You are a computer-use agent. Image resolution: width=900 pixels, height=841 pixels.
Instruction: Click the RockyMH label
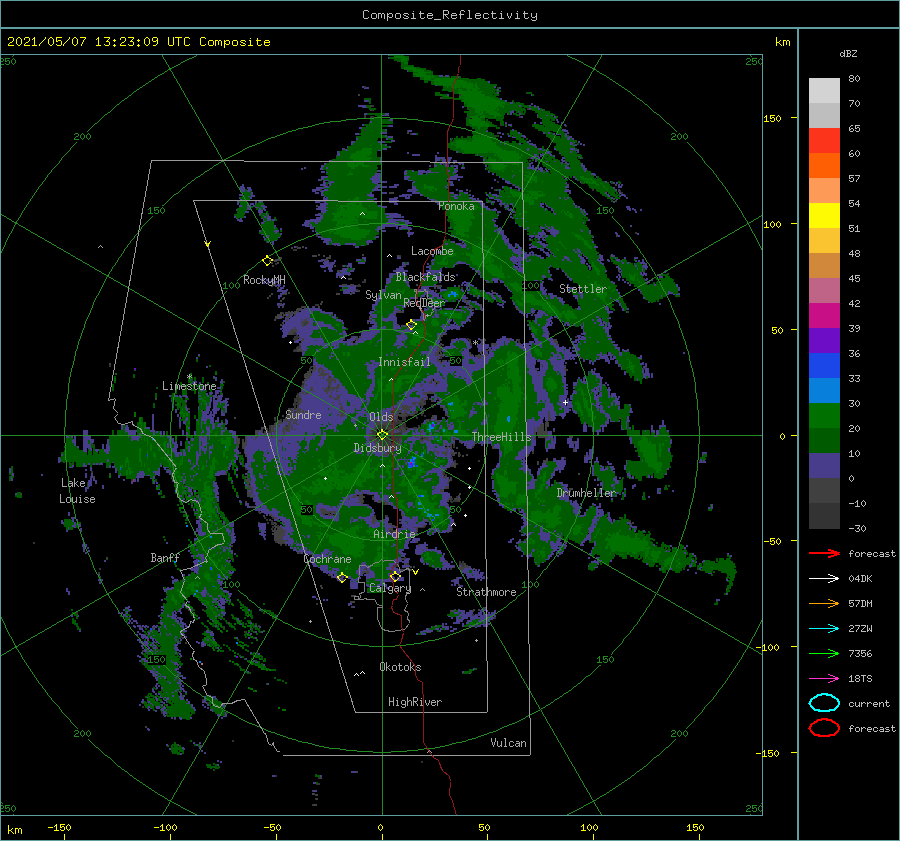264,280
